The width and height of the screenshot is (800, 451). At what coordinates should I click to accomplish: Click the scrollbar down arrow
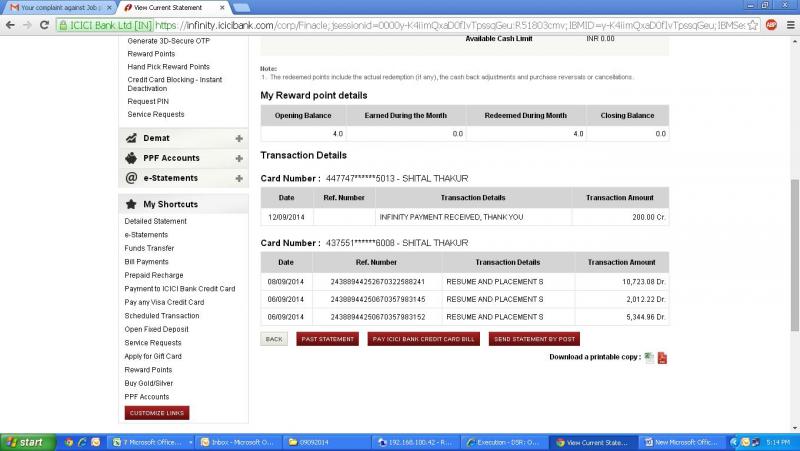tap(794, 428)
